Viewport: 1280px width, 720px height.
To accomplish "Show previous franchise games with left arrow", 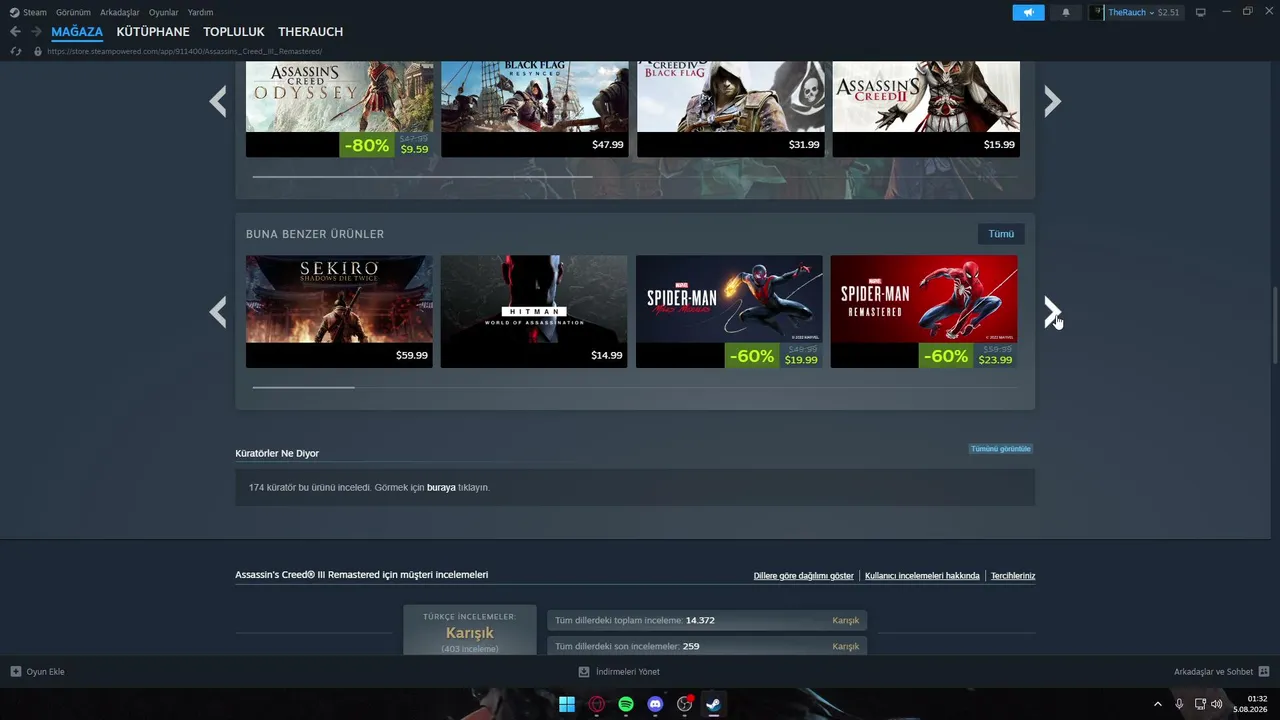I will click(217, 101).
